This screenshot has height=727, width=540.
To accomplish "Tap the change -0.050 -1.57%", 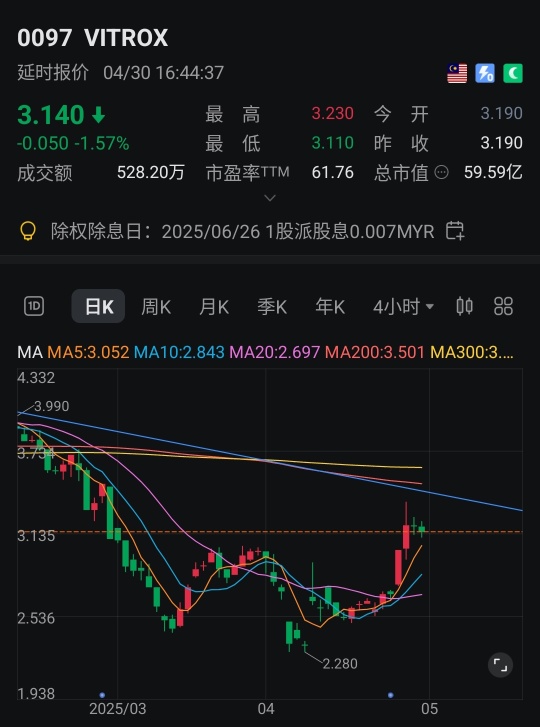I will 73,144.
